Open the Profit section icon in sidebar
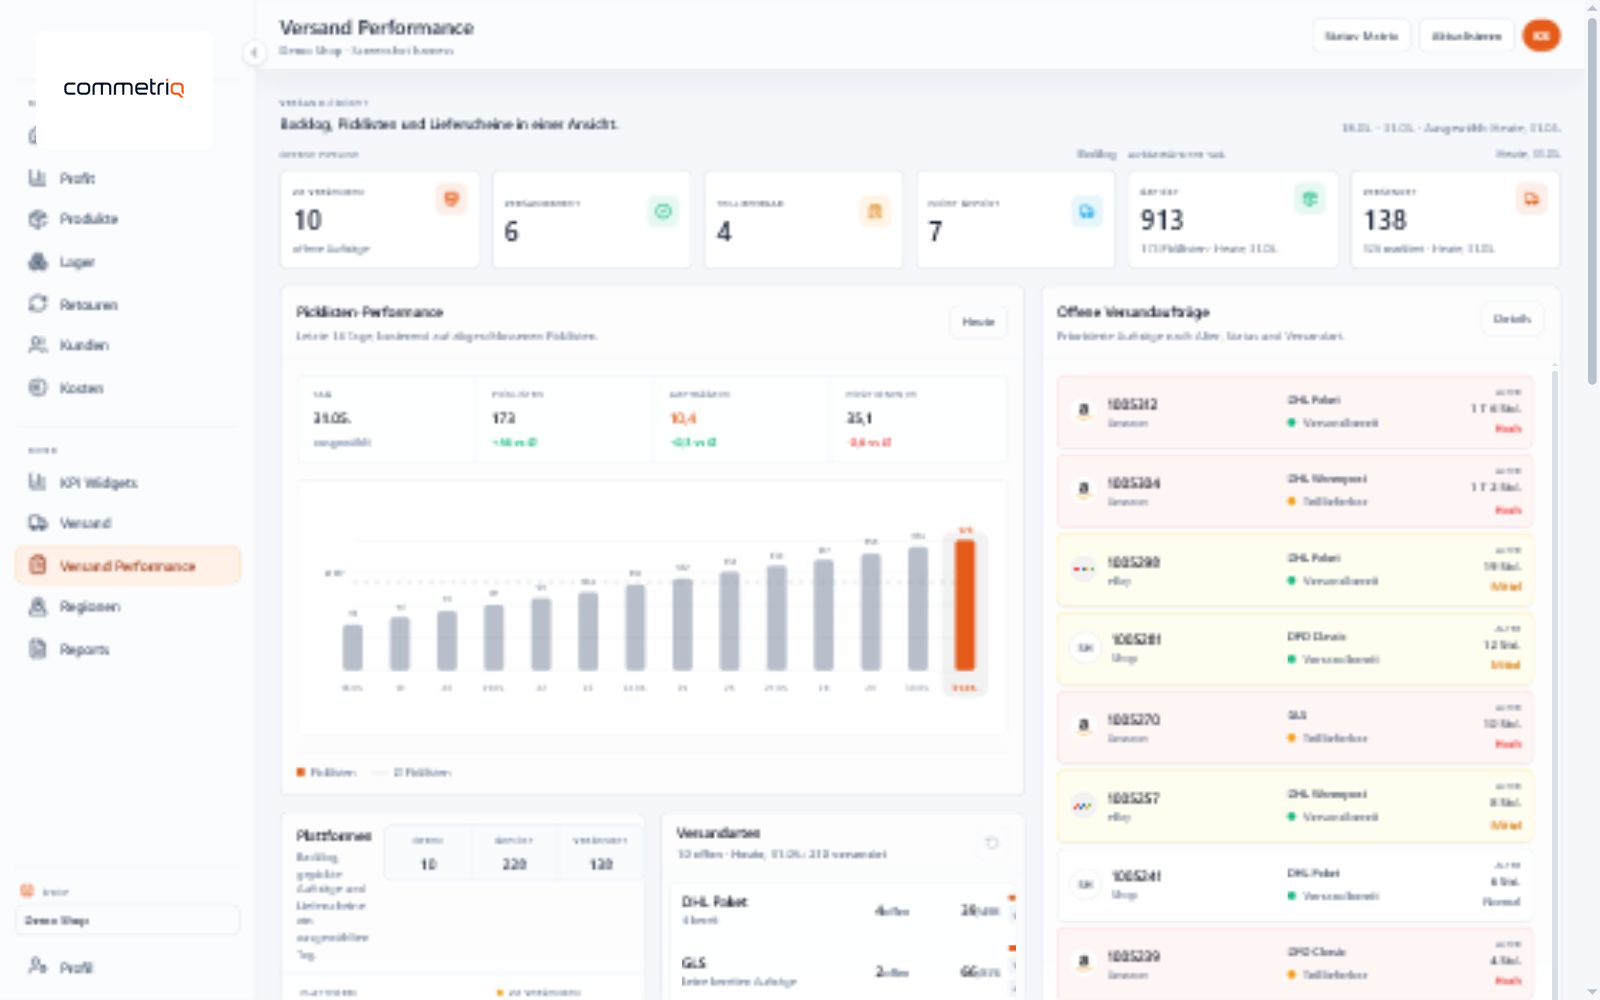The image size is (1600, 1000). pyautogui.click(x=37, y=178)
